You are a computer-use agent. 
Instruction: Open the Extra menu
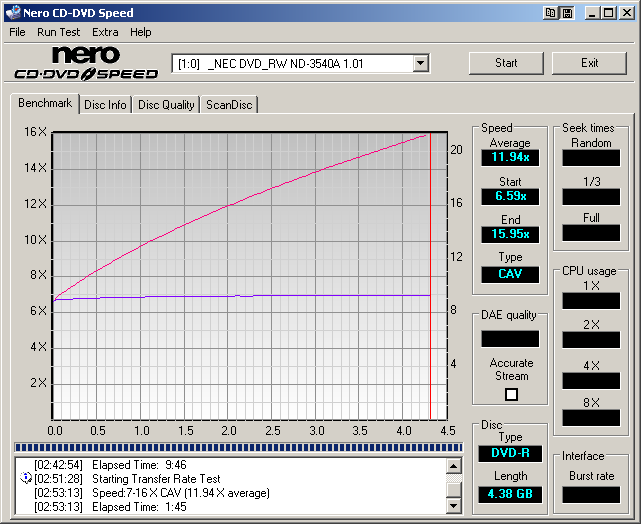[105, 32]
